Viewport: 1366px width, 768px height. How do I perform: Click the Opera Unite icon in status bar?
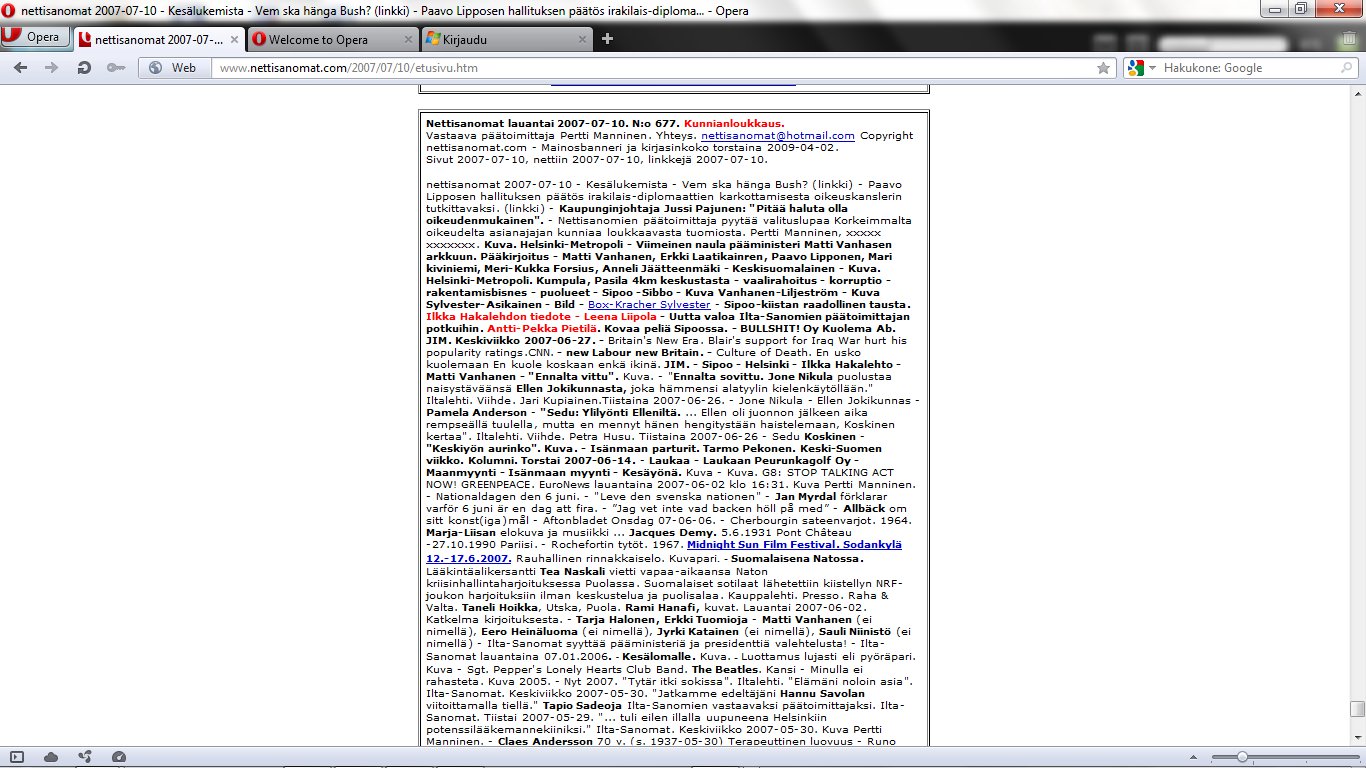pos(85,757)
